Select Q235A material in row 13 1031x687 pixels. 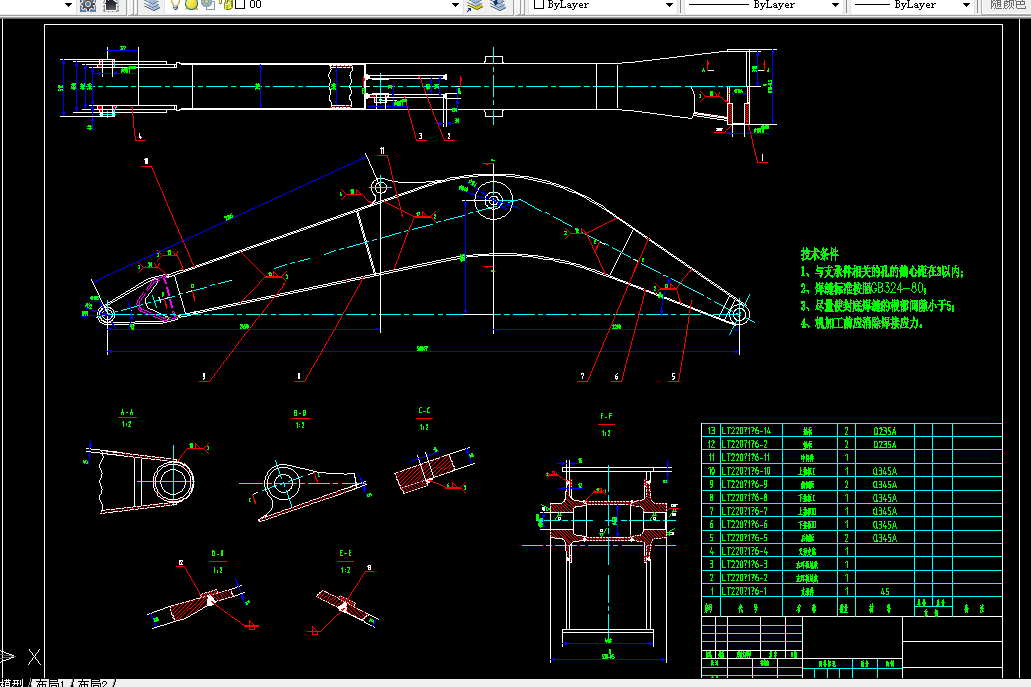(885, 431)
